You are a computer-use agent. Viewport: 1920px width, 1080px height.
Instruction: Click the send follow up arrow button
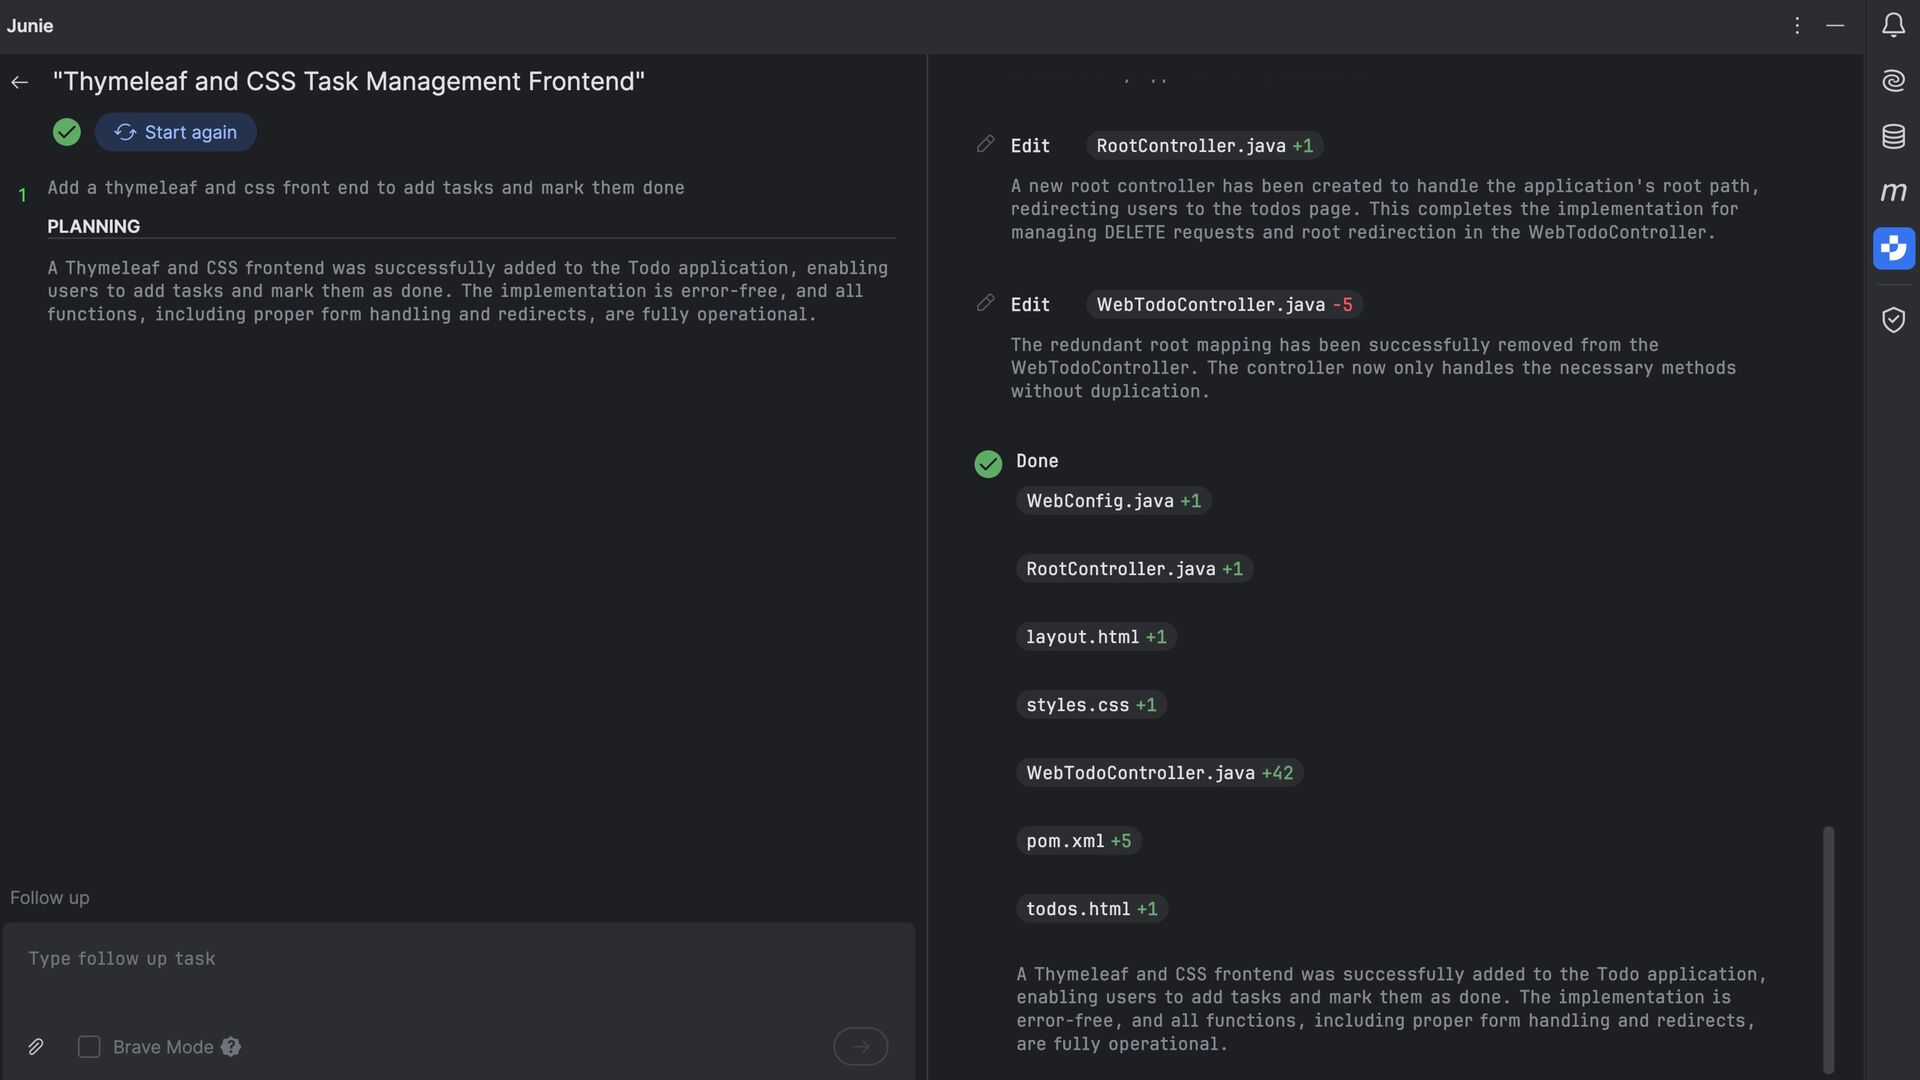(860, 1047)
